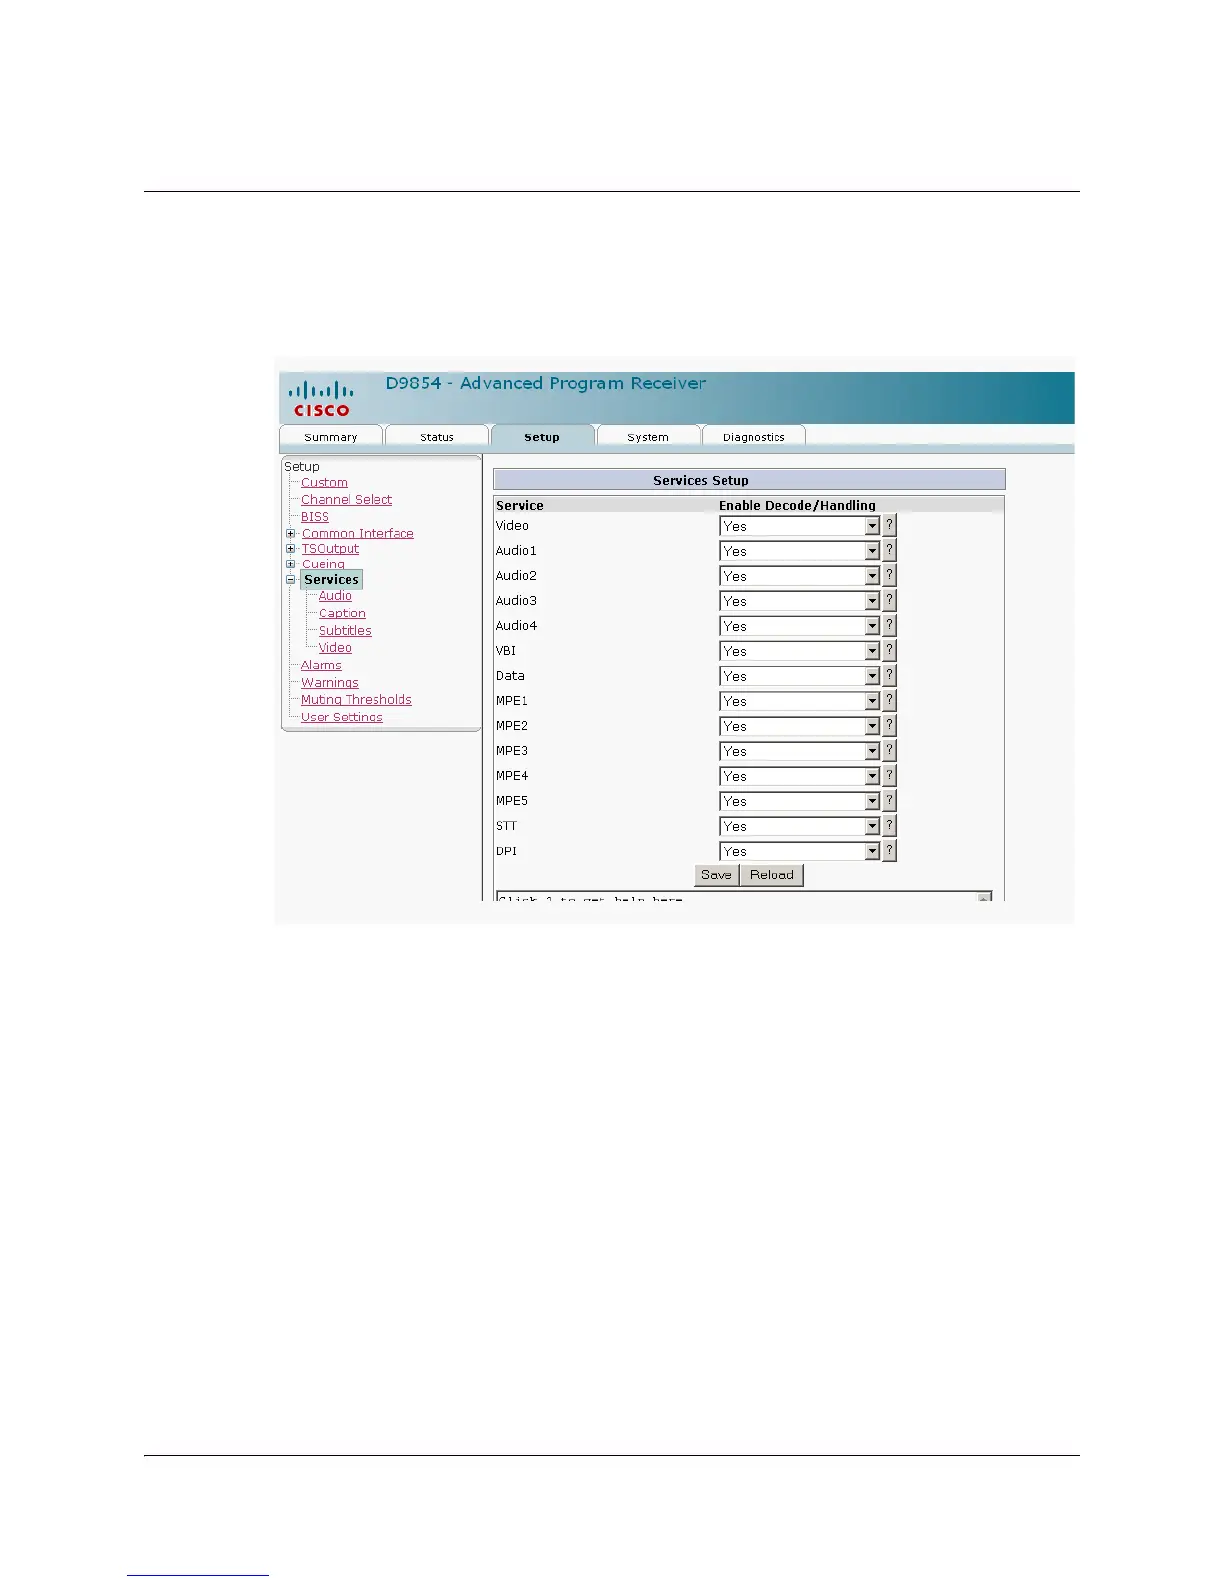Click the Service column header
Image resolution: width=1224 pixels, height=1584 pixels.
520,505
